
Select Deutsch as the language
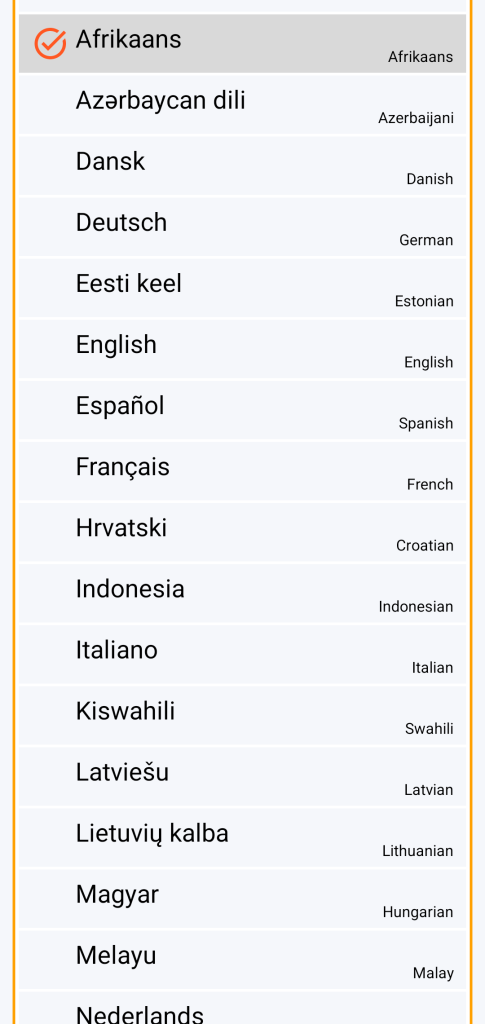click(x=242, y=227)
